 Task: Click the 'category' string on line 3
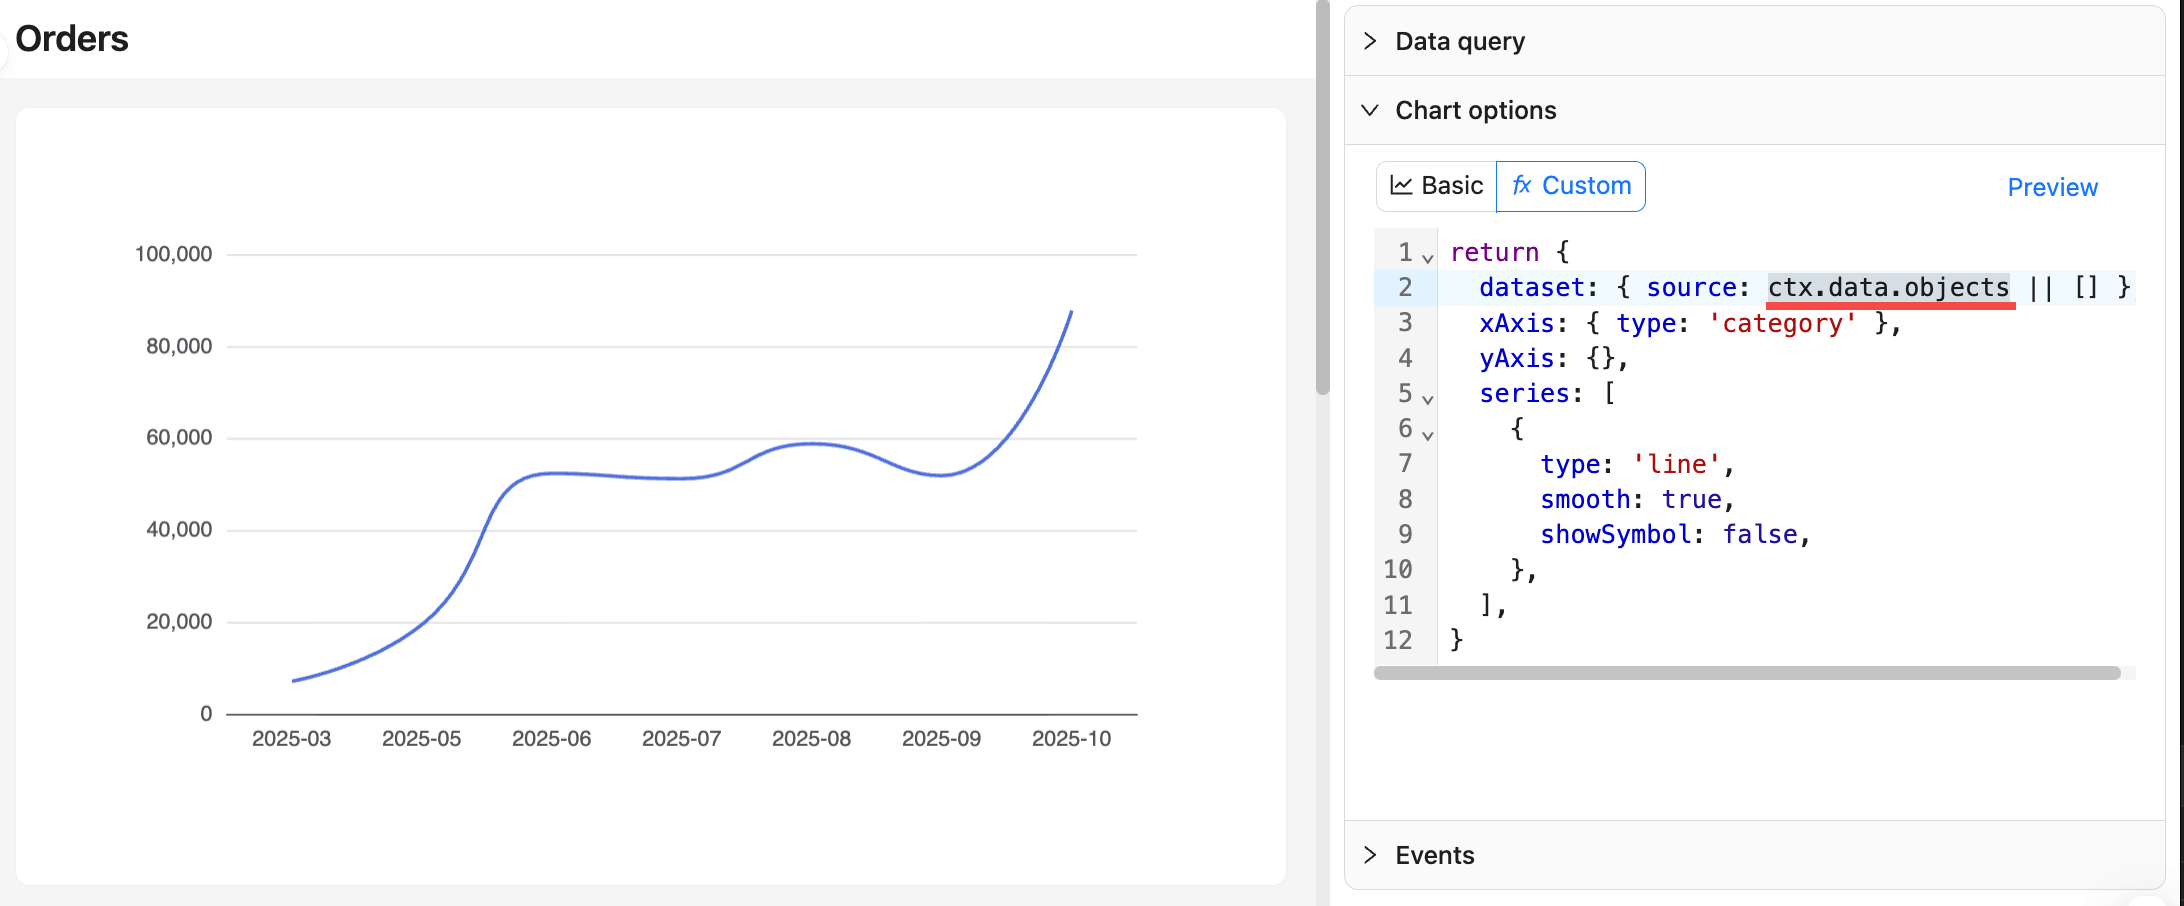point(1782,323)
